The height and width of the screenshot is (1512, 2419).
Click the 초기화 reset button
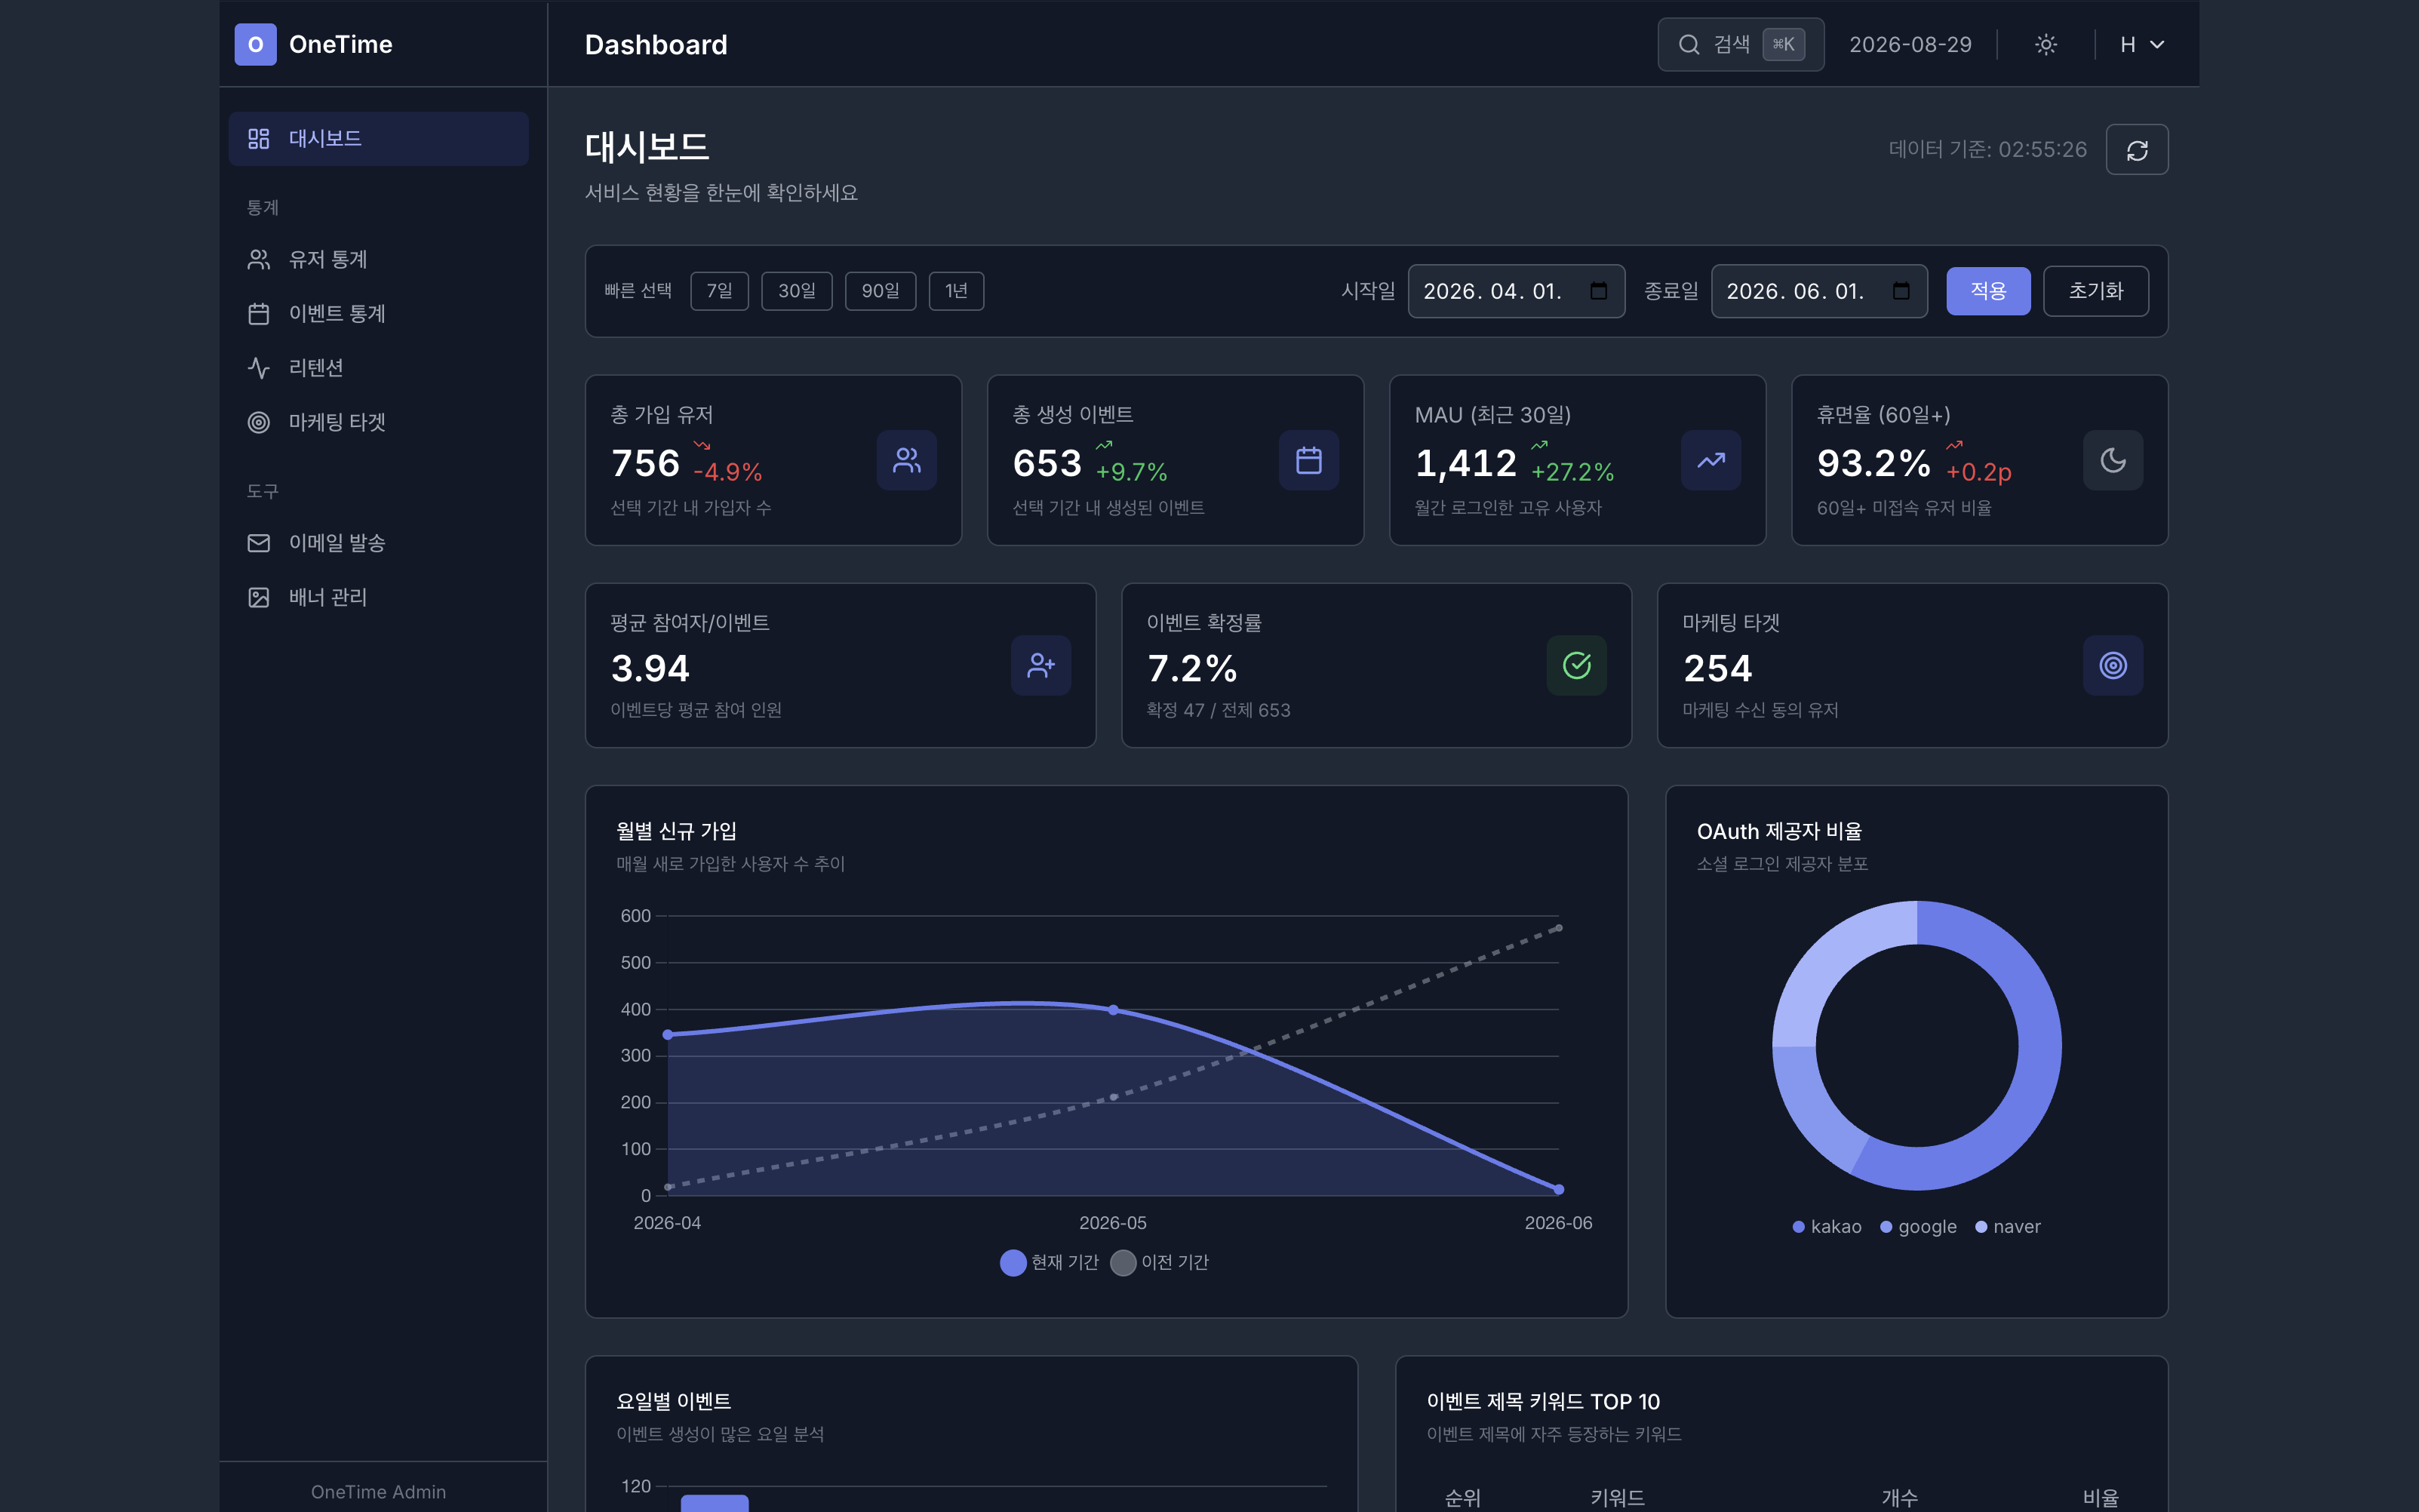tap(2096, 291)
